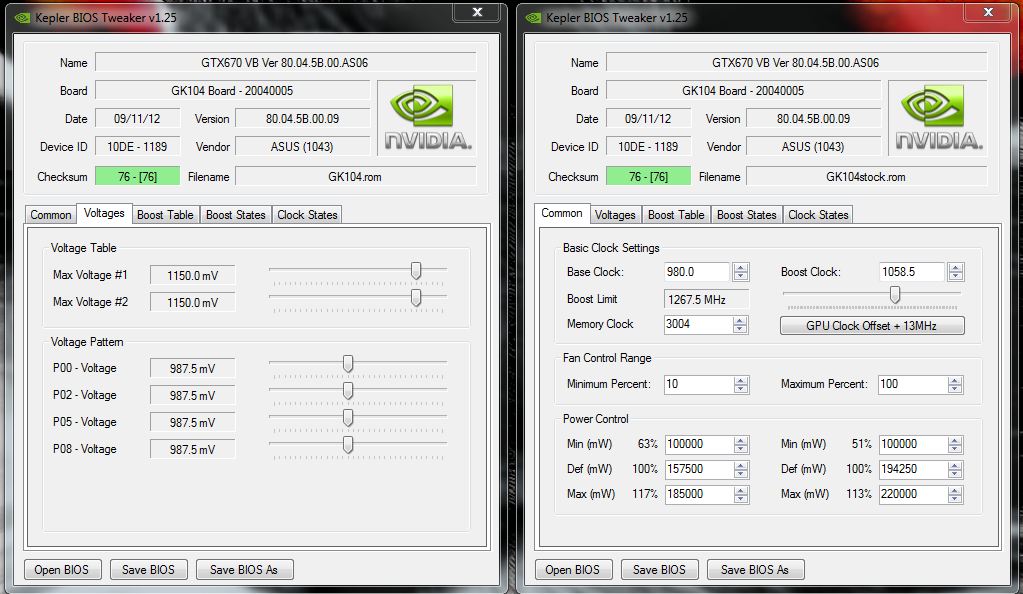
Task: Select the Common tab in right window
Action: pos(562,213)
